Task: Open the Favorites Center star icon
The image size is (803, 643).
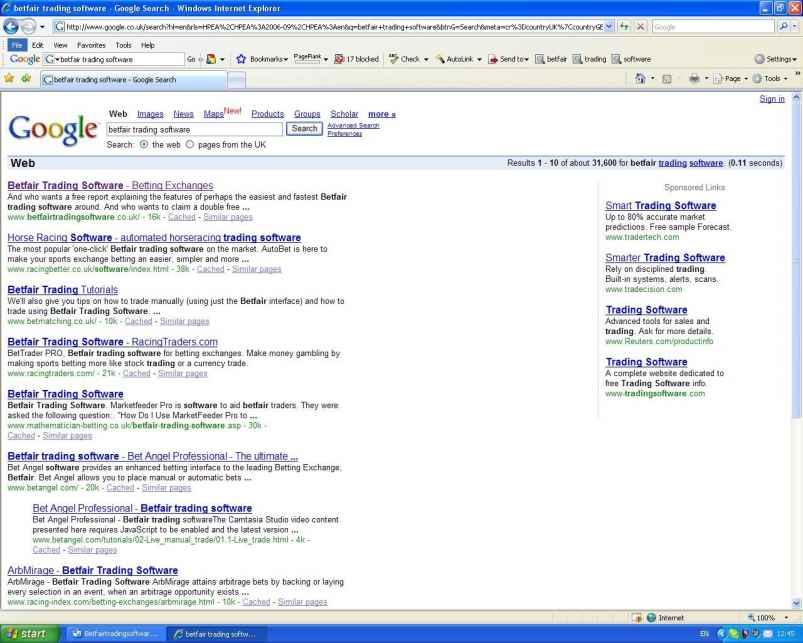Action: [x=9, y=78]
